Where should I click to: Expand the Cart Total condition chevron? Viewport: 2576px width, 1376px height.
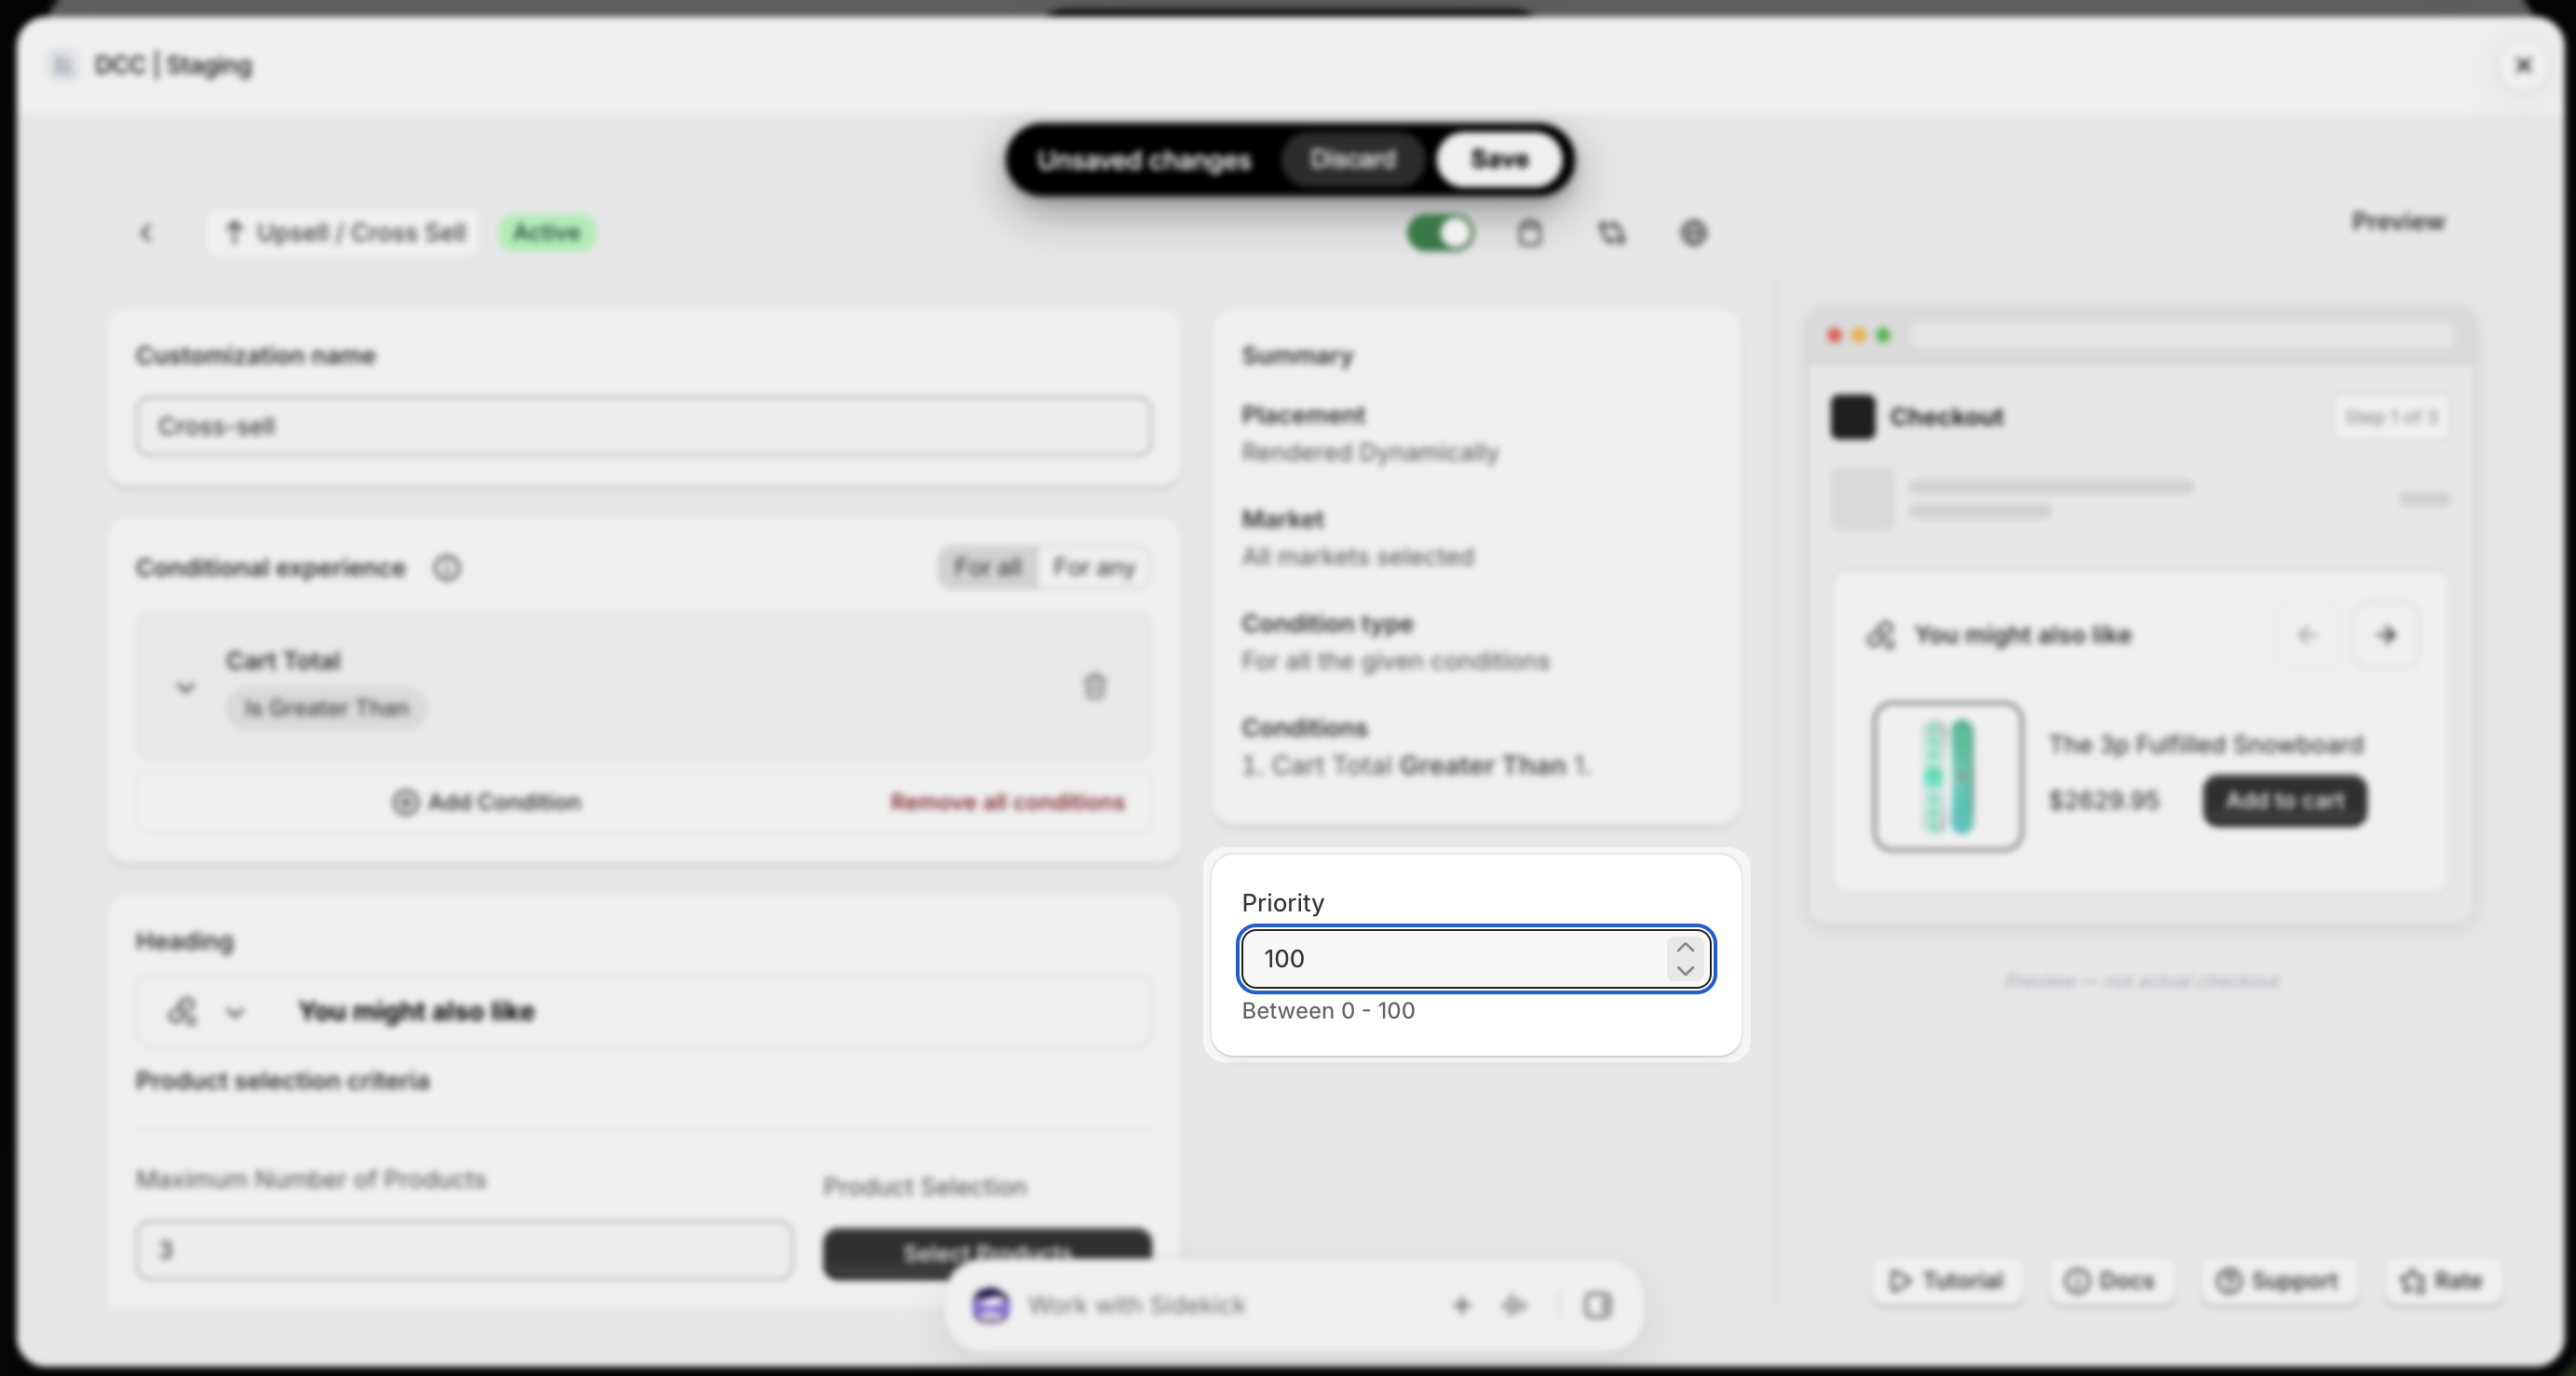[x=185, y=687]
